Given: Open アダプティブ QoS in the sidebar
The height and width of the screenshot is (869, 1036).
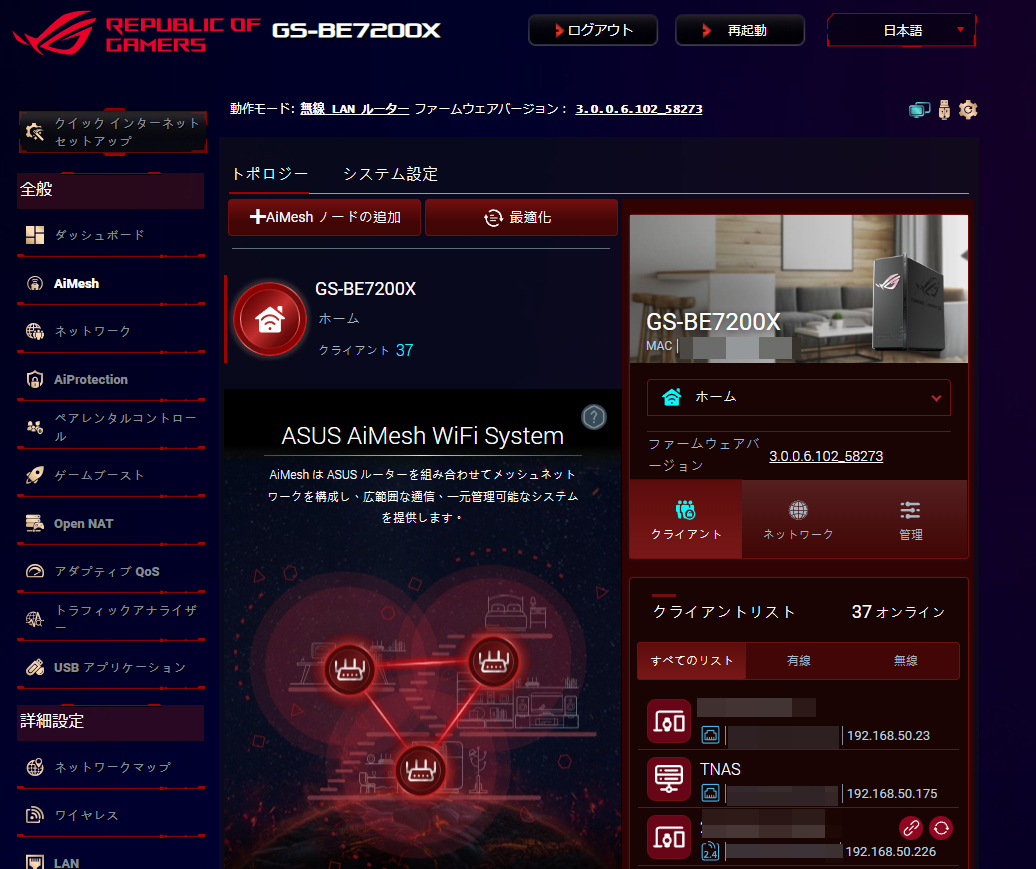Looking at the screenshot, I should pos(106,572).
